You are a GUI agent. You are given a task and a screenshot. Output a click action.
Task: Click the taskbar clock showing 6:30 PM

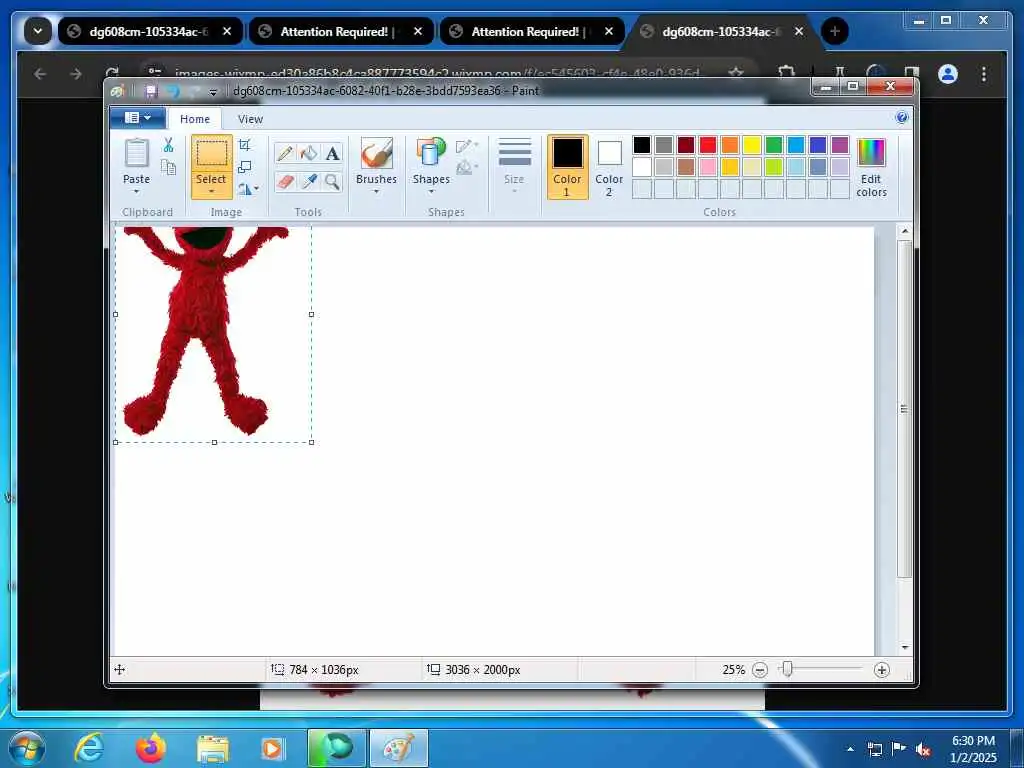[973, 749]
